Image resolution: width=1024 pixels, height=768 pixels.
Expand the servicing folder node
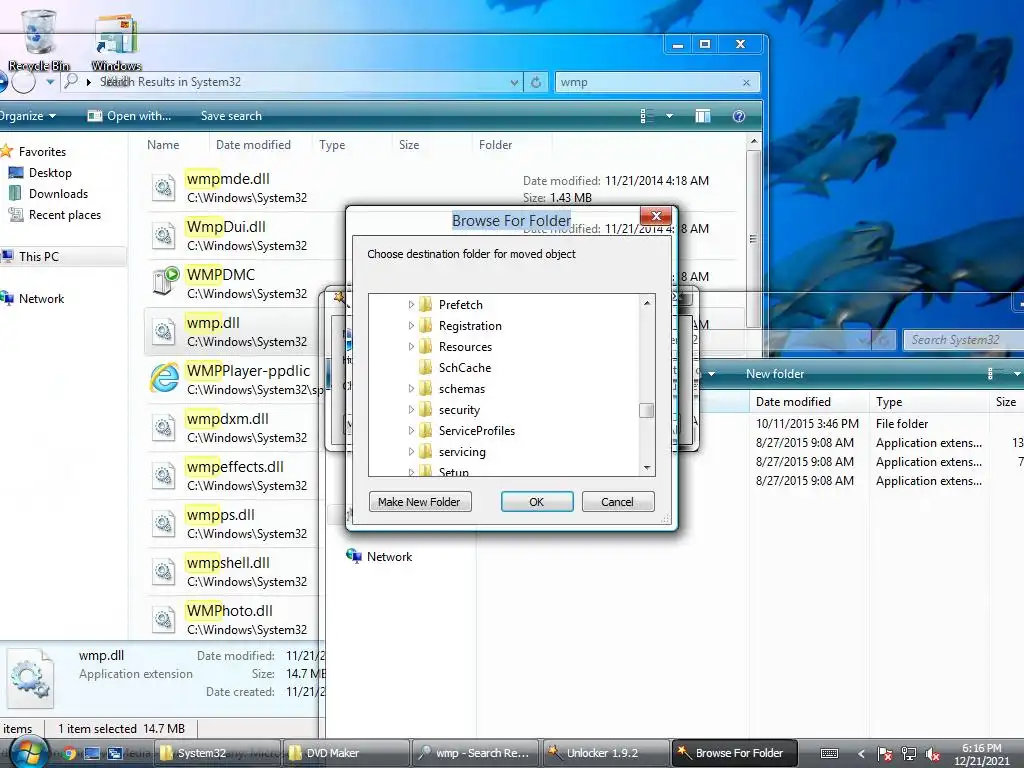click(411, 452)
